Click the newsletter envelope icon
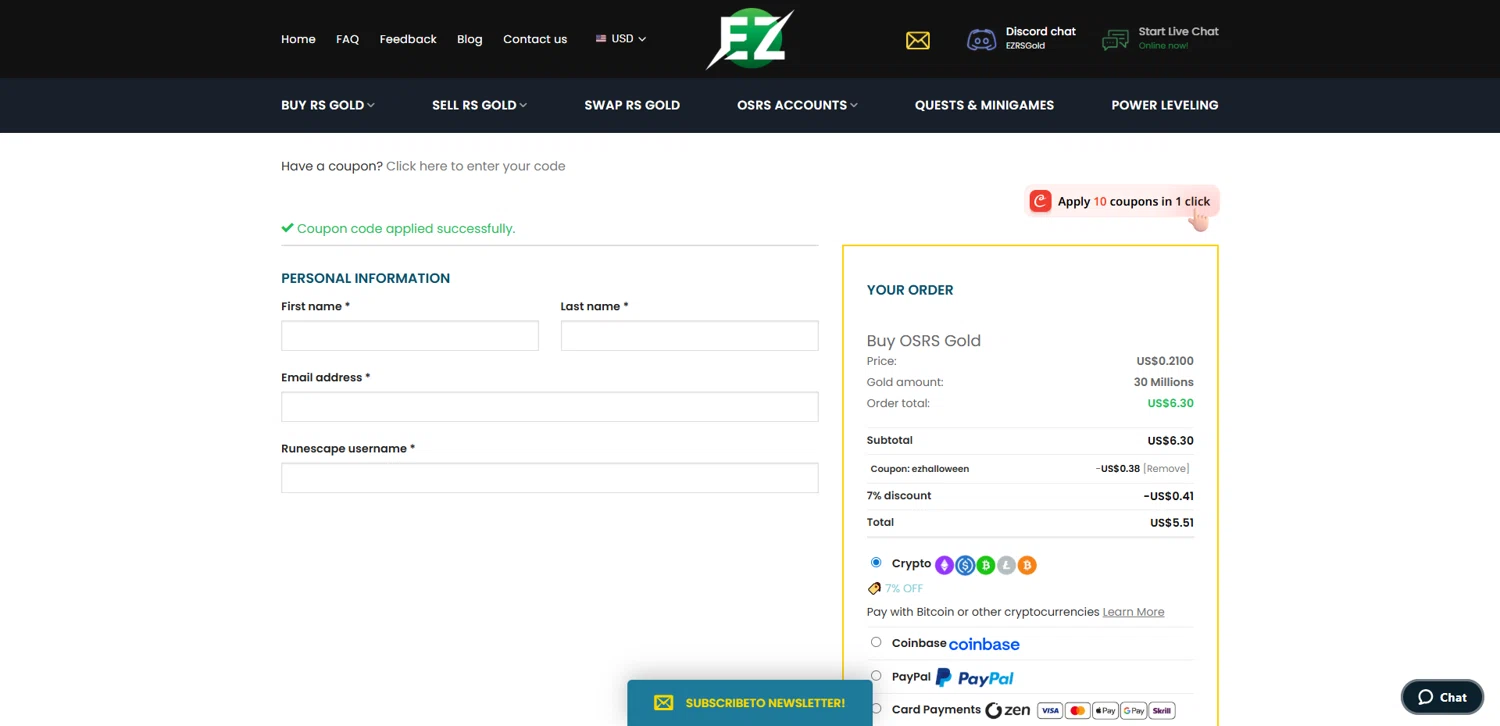Screen dimensions: 1500x726 [664, 703]
